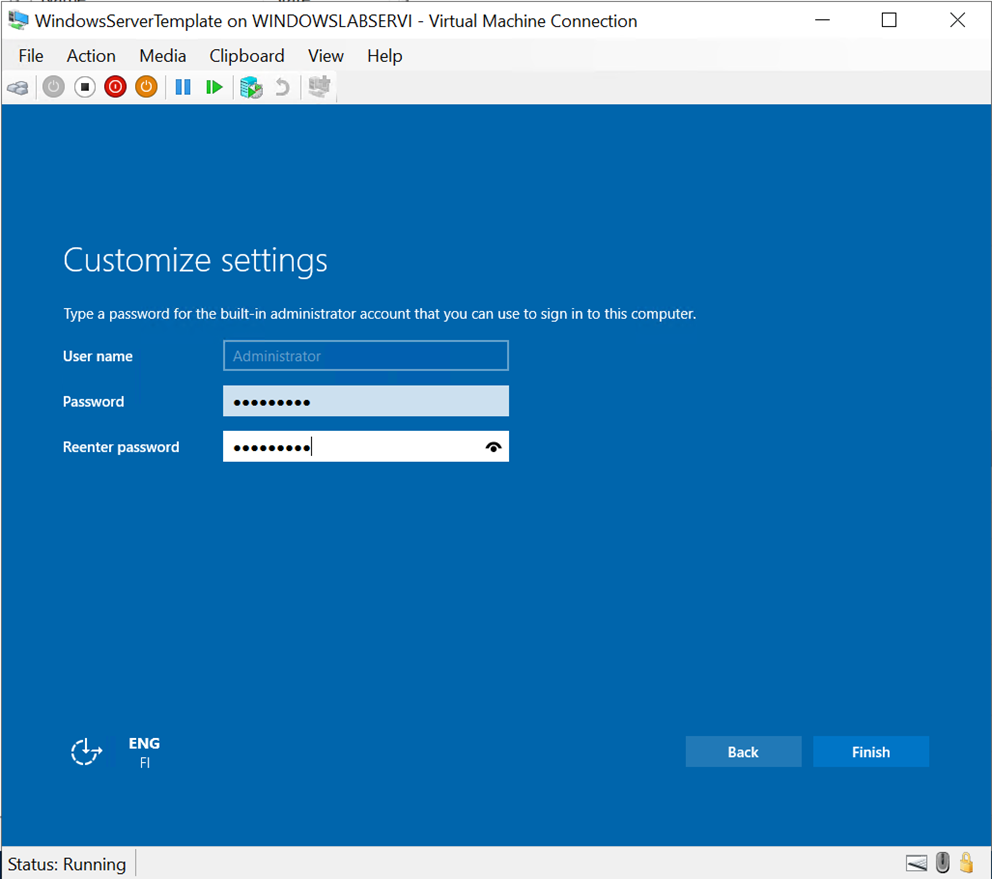Click the orange Save state icon
The image size is (992, 879).
[146, 88]
